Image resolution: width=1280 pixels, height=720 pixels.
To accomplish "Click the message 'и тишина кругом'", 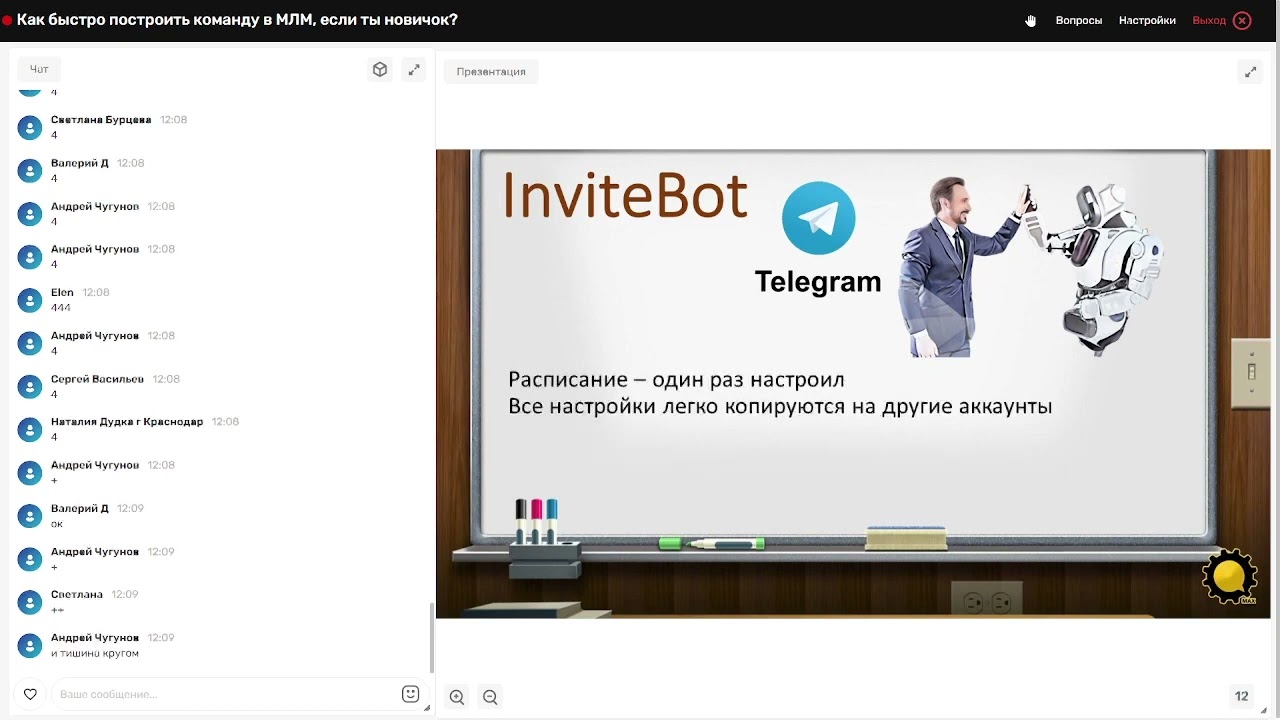I will click(x=95, y=654).
